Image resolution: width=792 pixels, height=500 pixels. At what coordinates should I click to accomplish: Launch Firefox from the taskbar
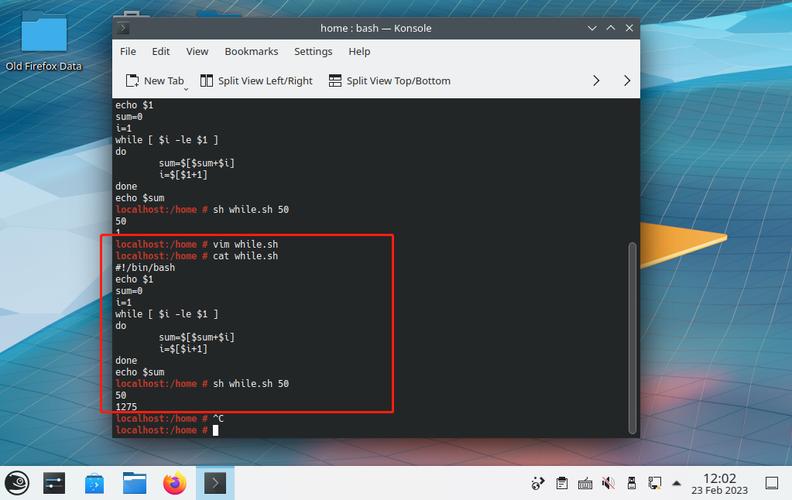point(175,483)
